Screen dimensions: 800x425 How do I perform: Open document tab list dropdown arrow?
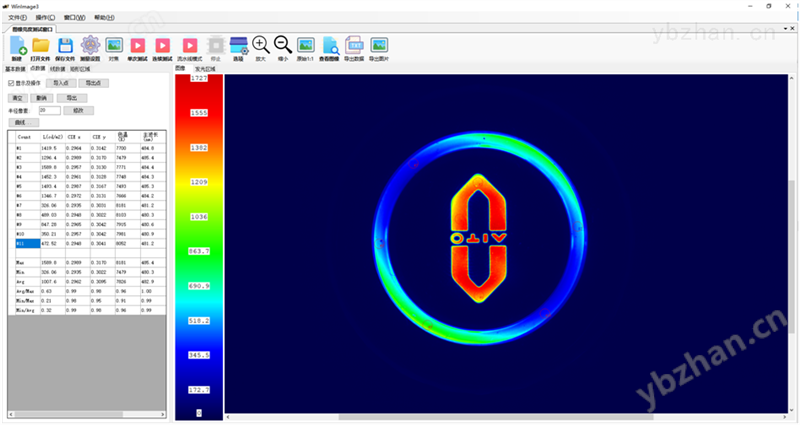(x=786, y=29)
